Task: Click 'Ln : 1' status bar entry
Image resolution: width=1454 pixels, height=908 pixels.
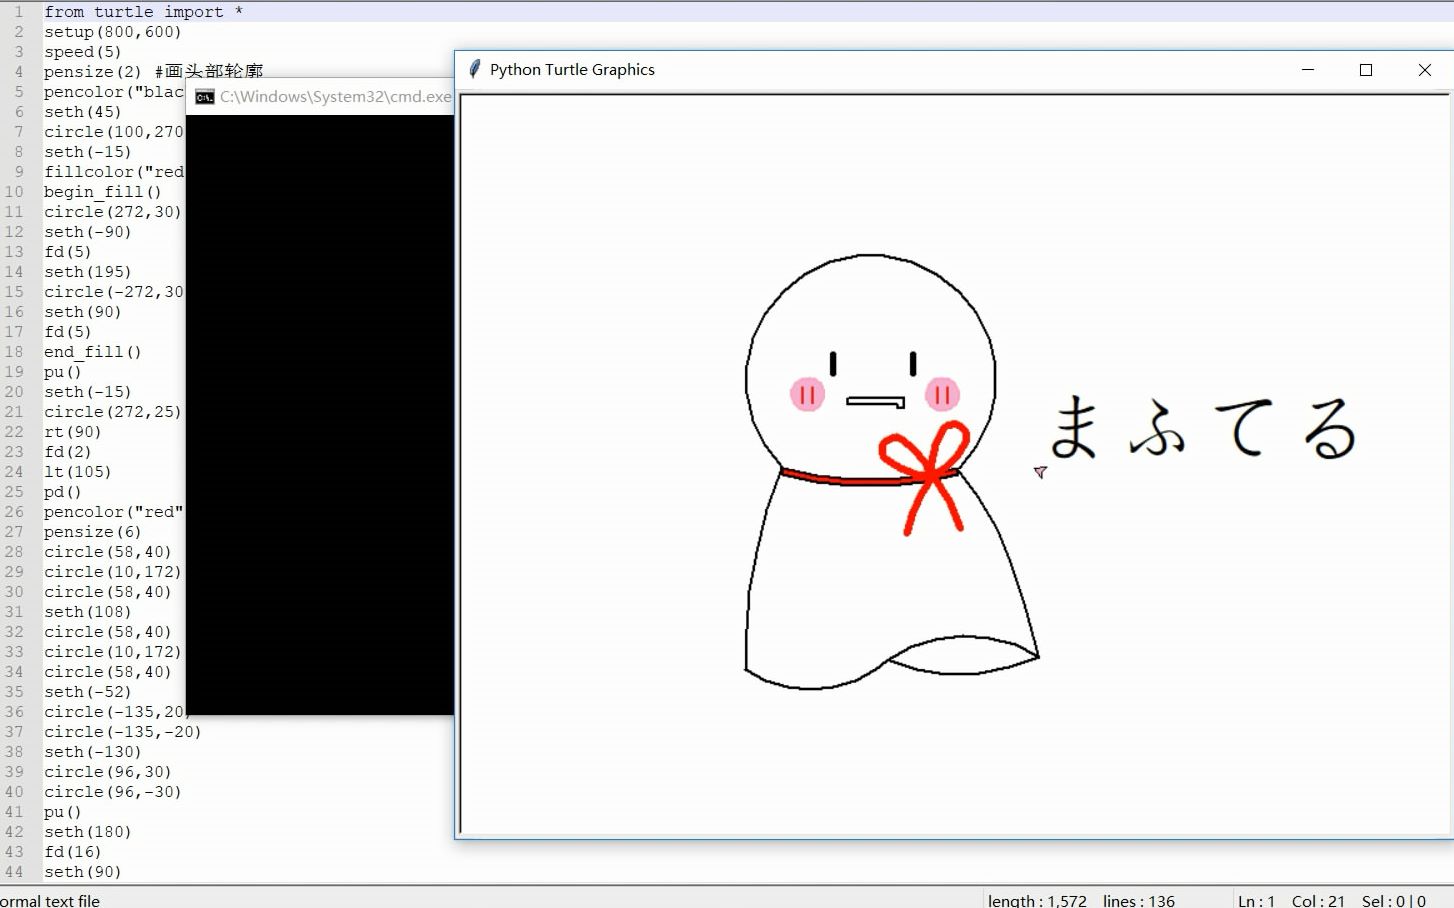Action: [x=1256, y=900]
